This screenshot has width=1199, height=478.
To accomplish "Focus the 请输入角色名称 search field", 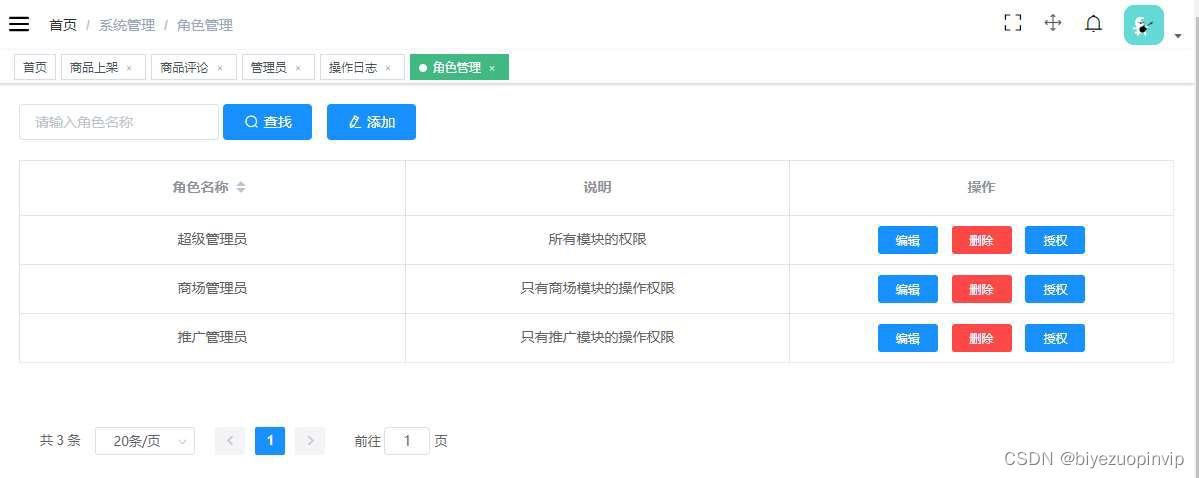I will pyautogui.click(x=119, y=122).
